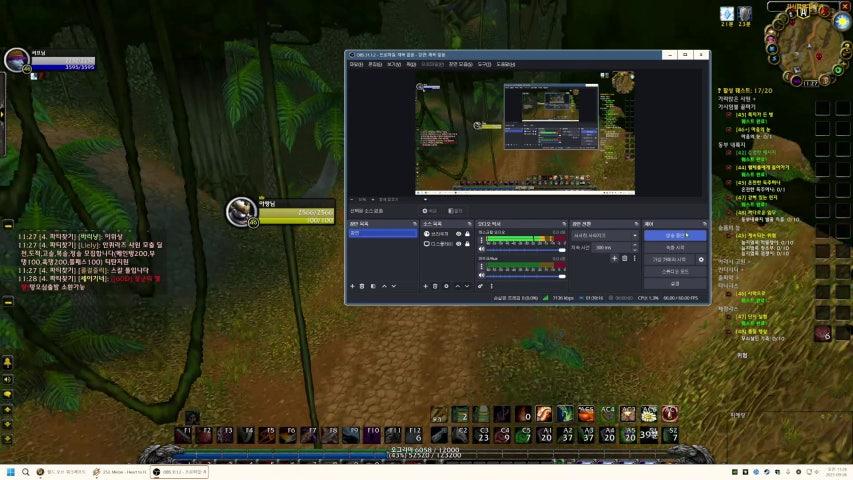Open the Windows Start button on taskbar
The height and width of the screenshot is (480, 853).
pos(10,472)
